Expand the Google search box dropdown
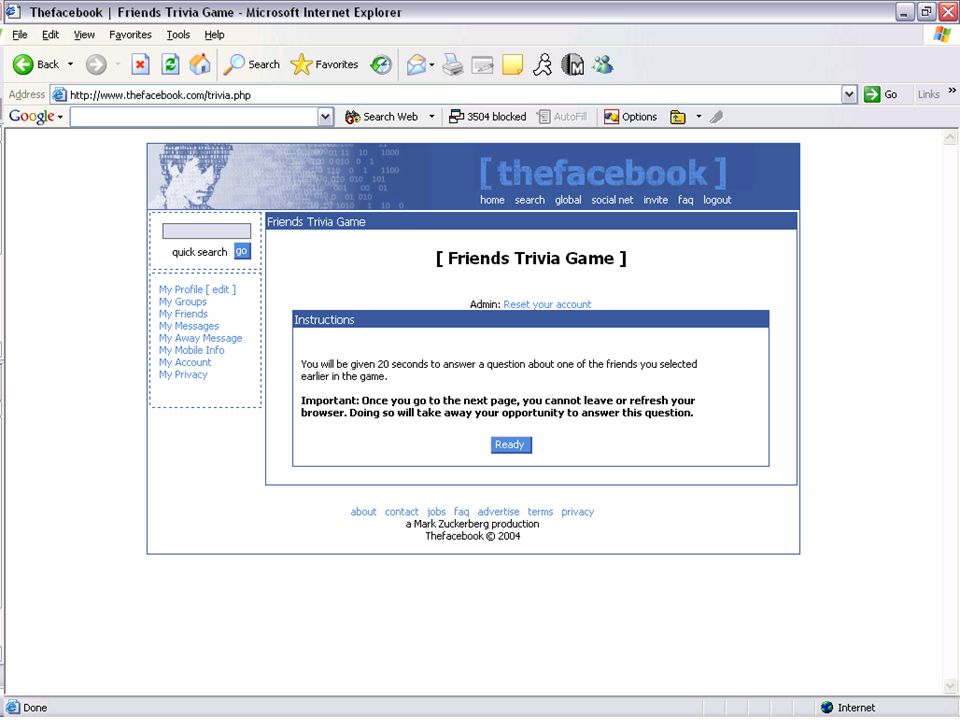This screenshot has height=720, width=960. tap(326, 116)
